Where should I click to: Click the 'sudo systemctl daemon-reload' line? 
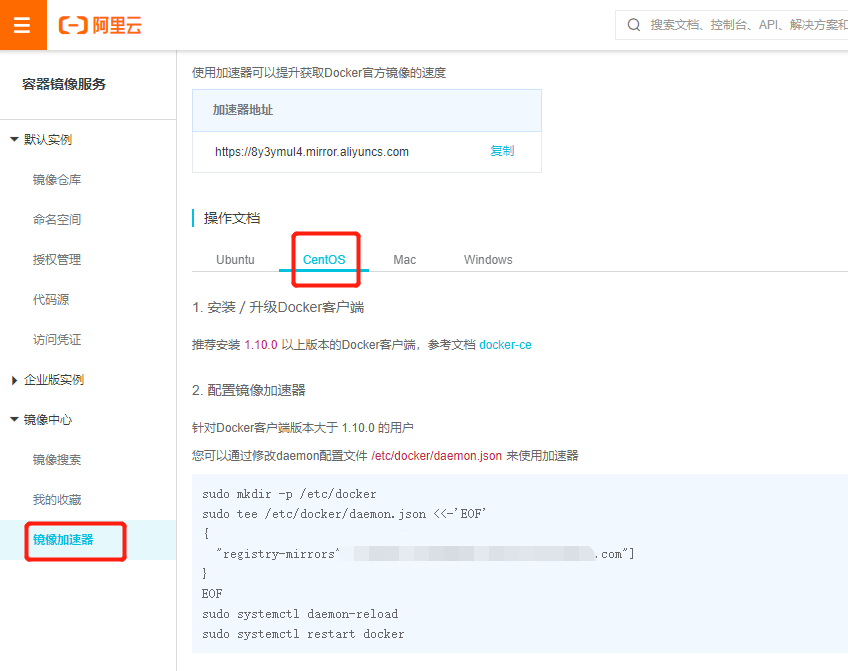300,614
